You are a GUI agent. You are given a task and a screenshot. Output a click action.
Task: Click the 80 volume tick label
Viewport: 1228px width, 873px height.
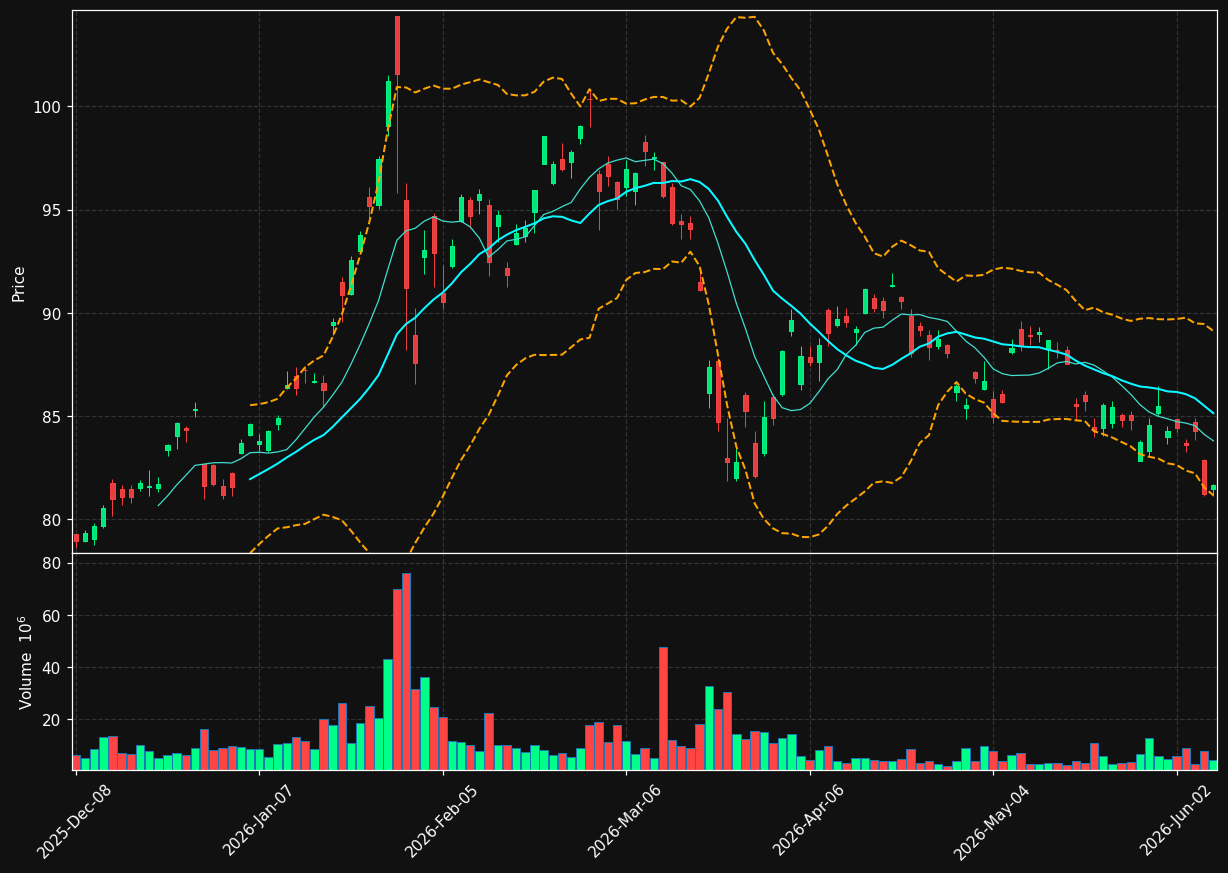pyautogui.click(x=52, y=564)
